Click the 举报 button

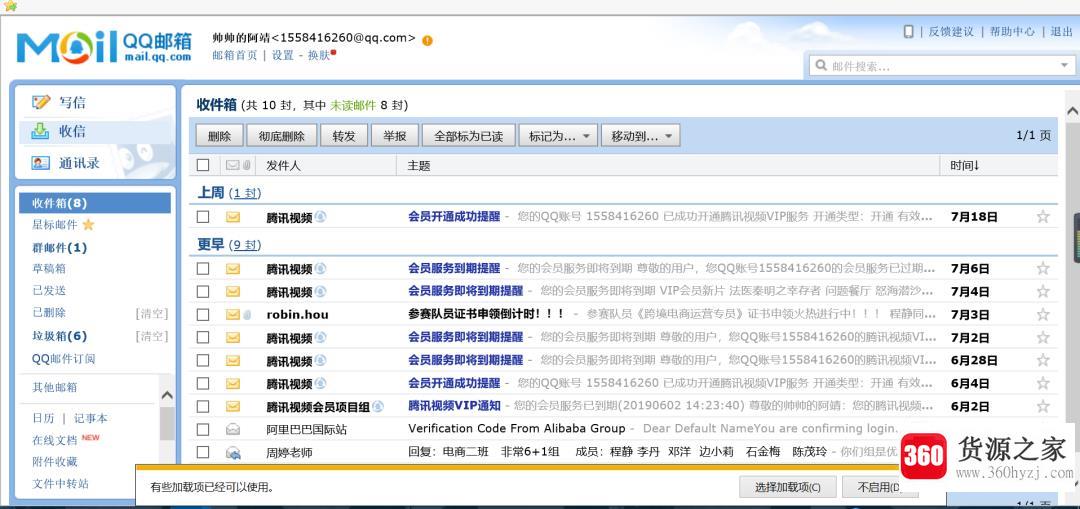394,136
